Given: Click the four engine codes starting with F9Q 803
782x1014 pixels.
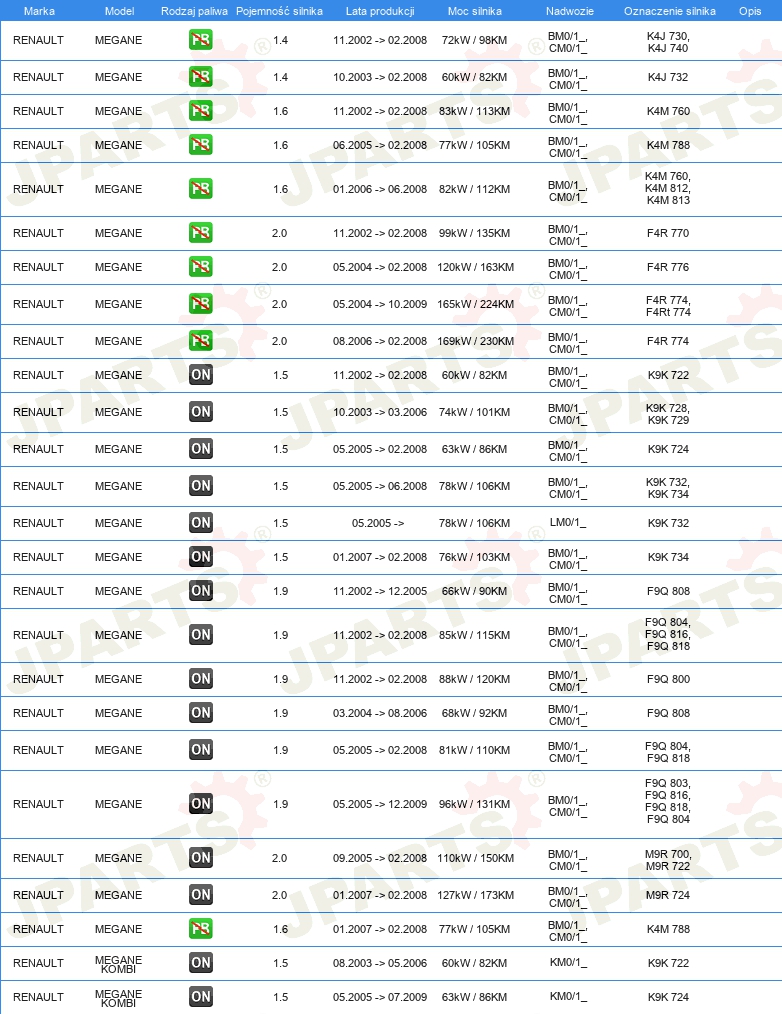Looking at the screenshot, I should [668, 801].
